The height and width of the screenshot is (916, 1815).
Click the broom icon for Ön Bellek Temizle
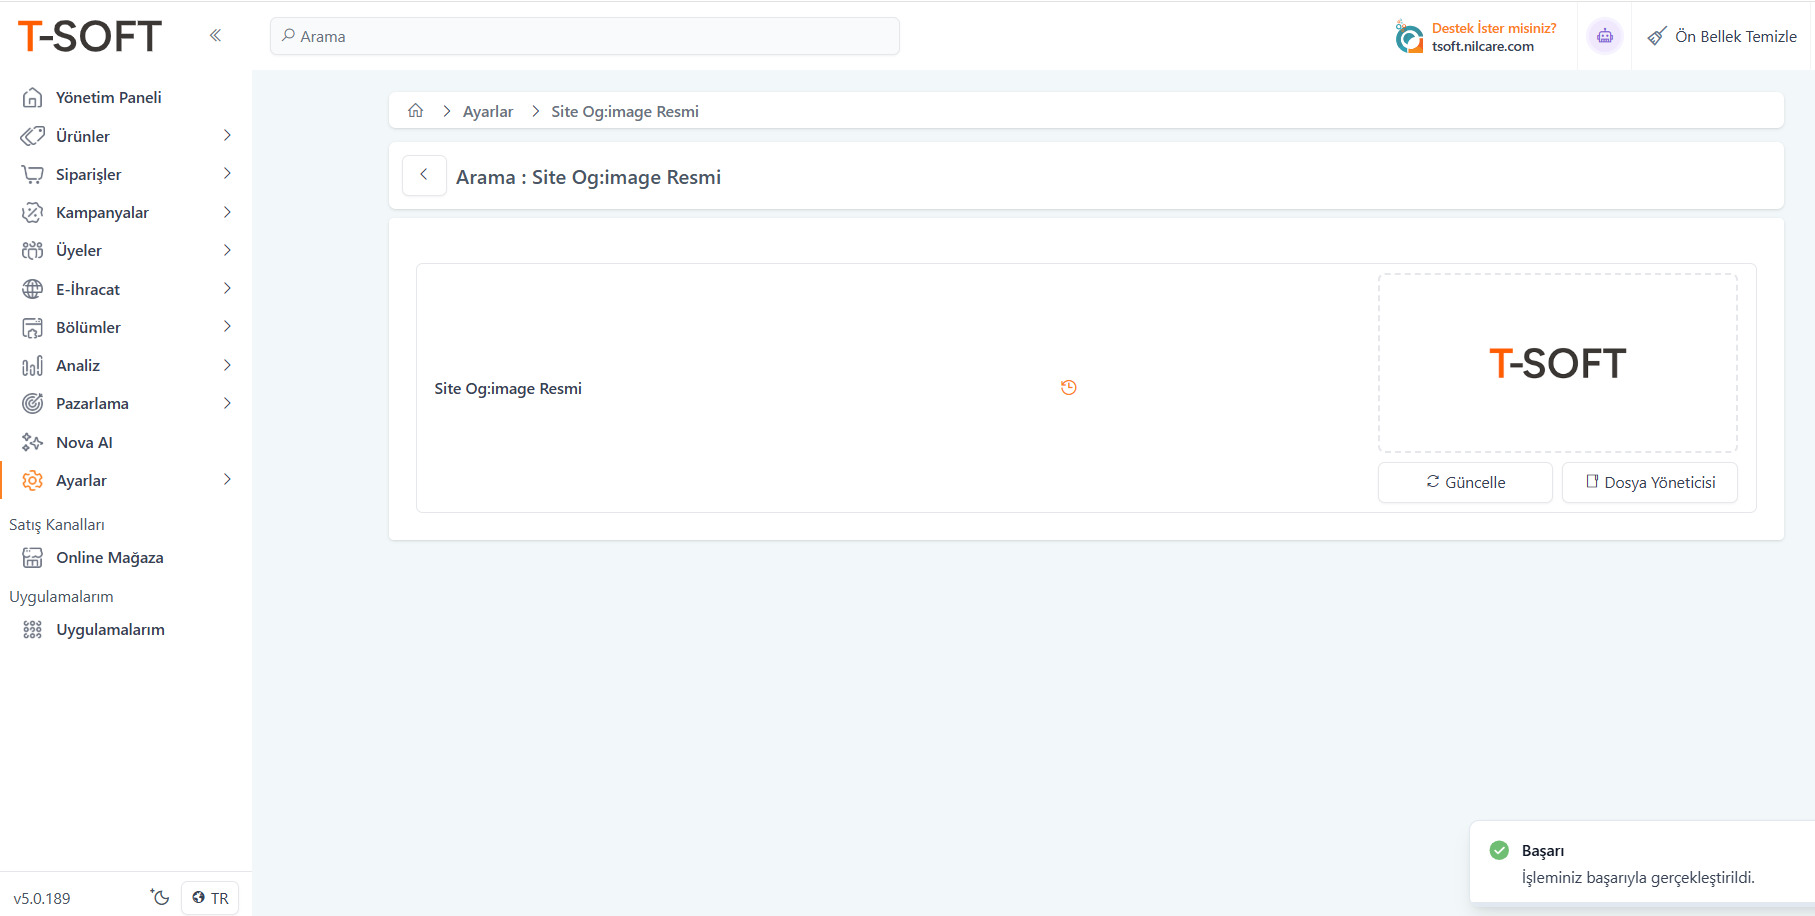point(1657,36)
